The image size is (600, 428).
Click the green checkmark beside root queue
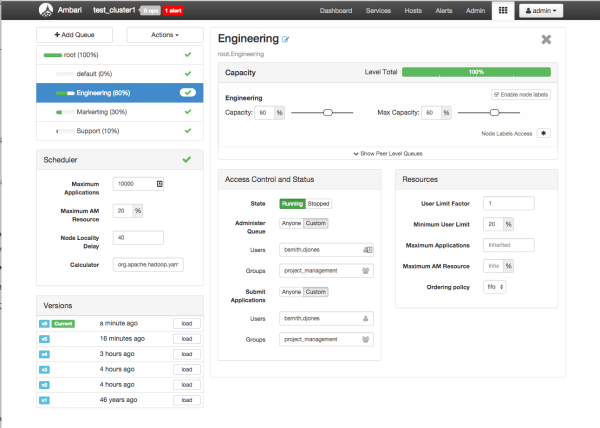[x=187, y=55]
